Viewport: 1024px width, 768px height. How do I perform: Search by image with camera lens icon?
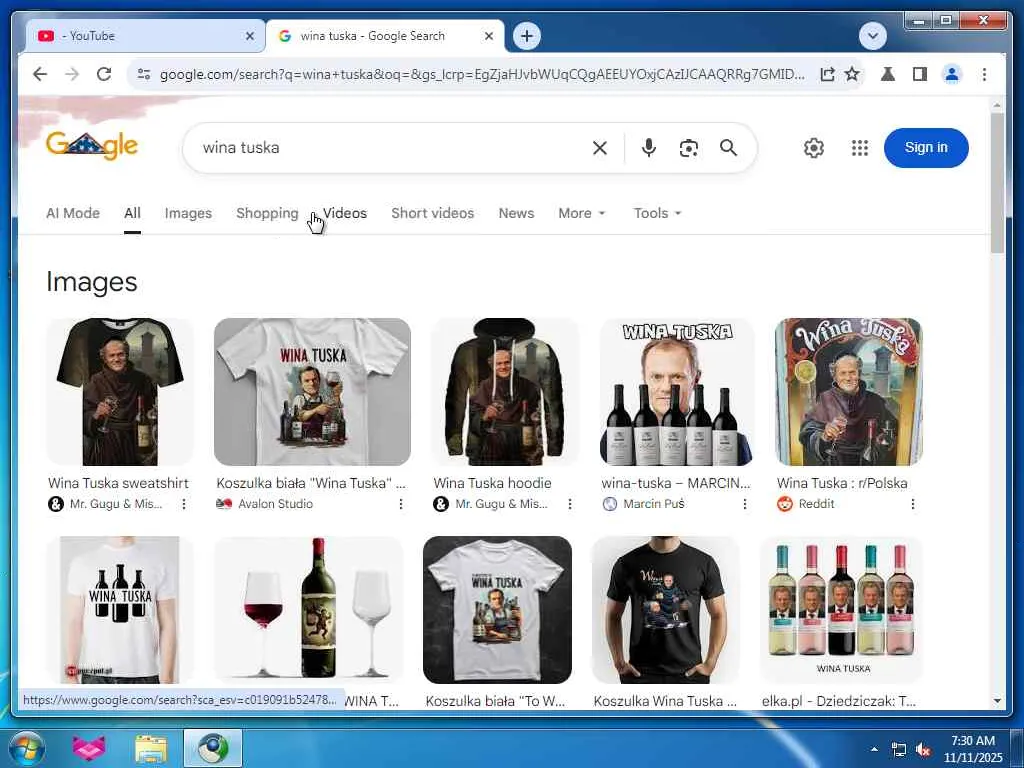coord(688,148)
